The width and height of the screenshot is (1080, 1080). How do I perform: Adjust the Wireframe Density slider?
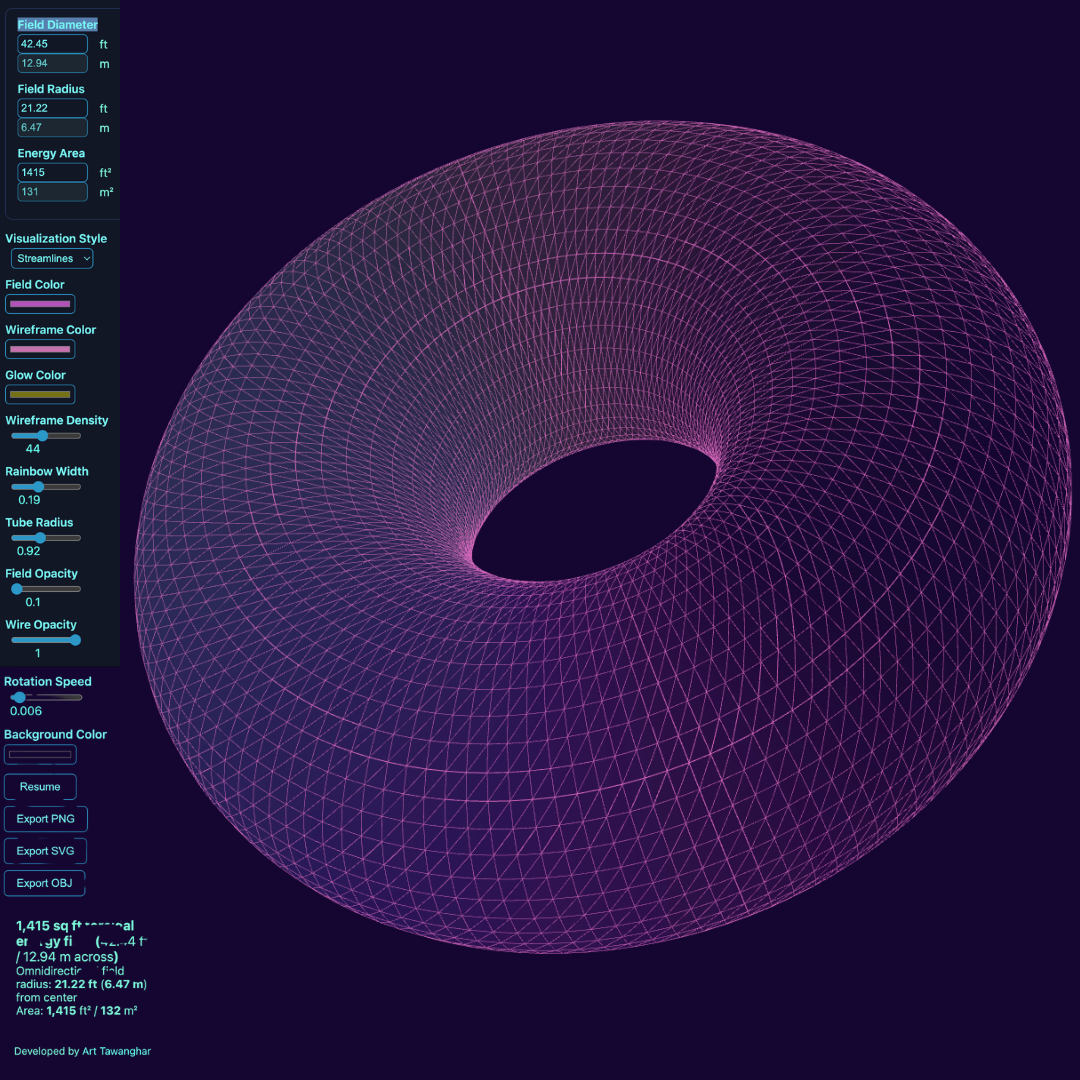coord(43,435)
